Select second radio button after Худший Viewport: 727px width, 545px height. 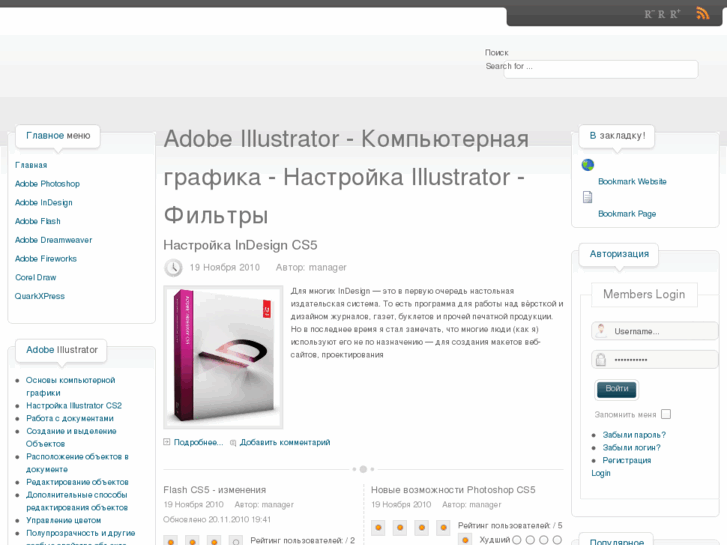(530, 540)
